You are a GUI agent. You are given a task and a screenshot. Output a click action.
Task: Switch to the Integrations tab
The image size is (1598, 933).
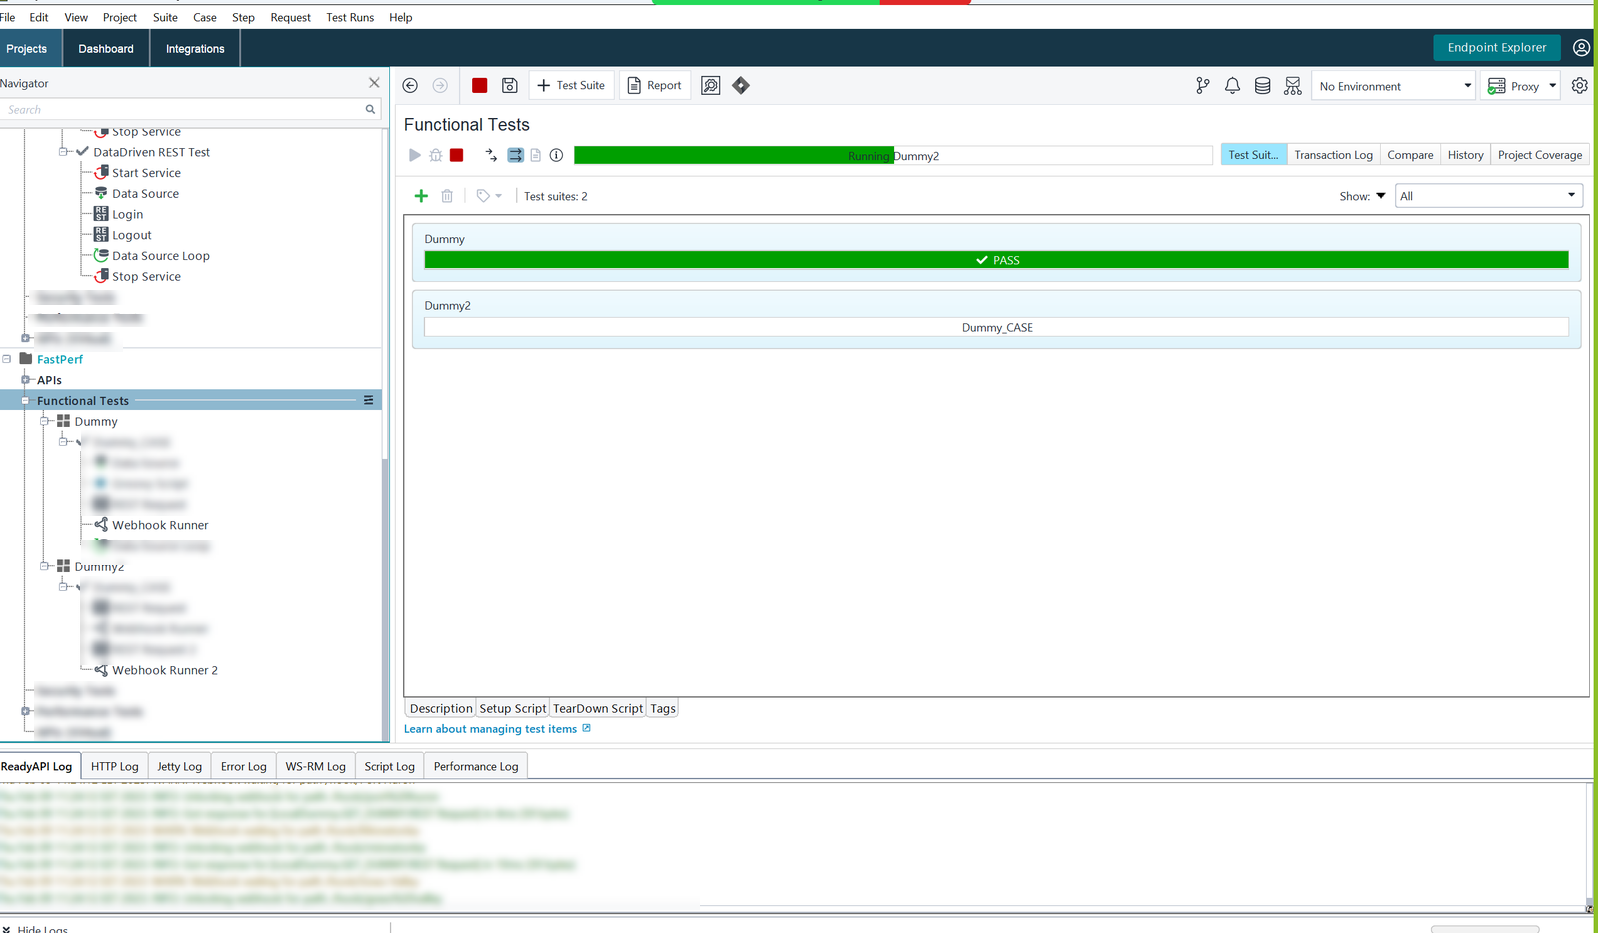coord(195,48)
